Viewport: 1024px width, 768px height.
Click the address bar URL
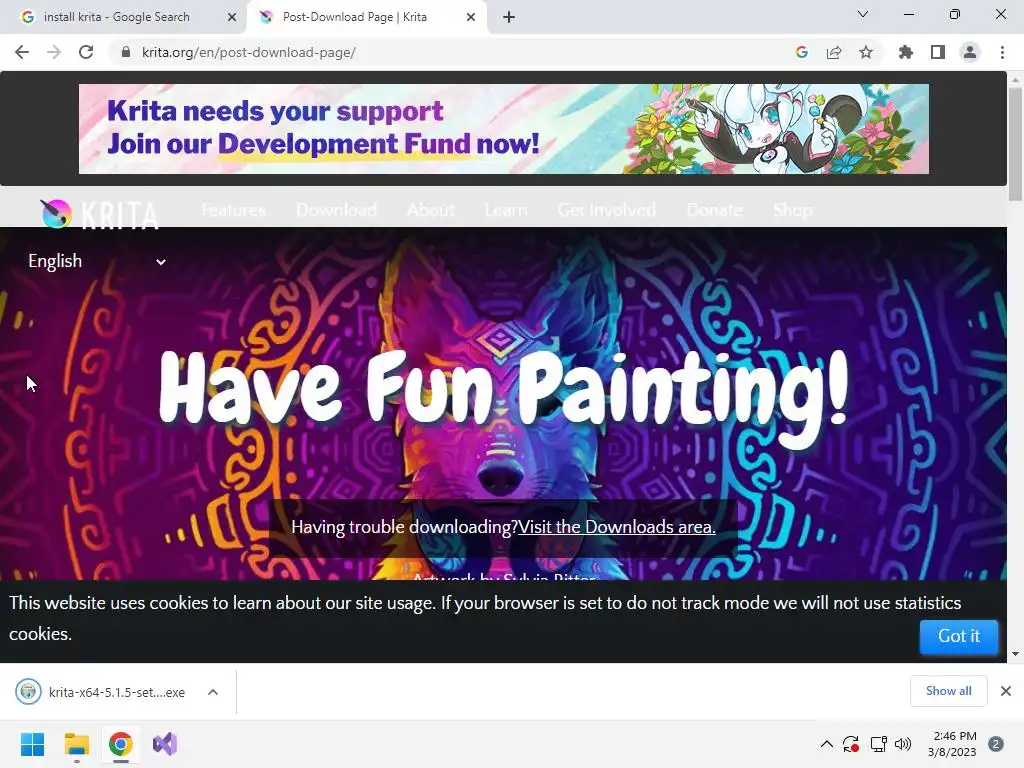249,52
